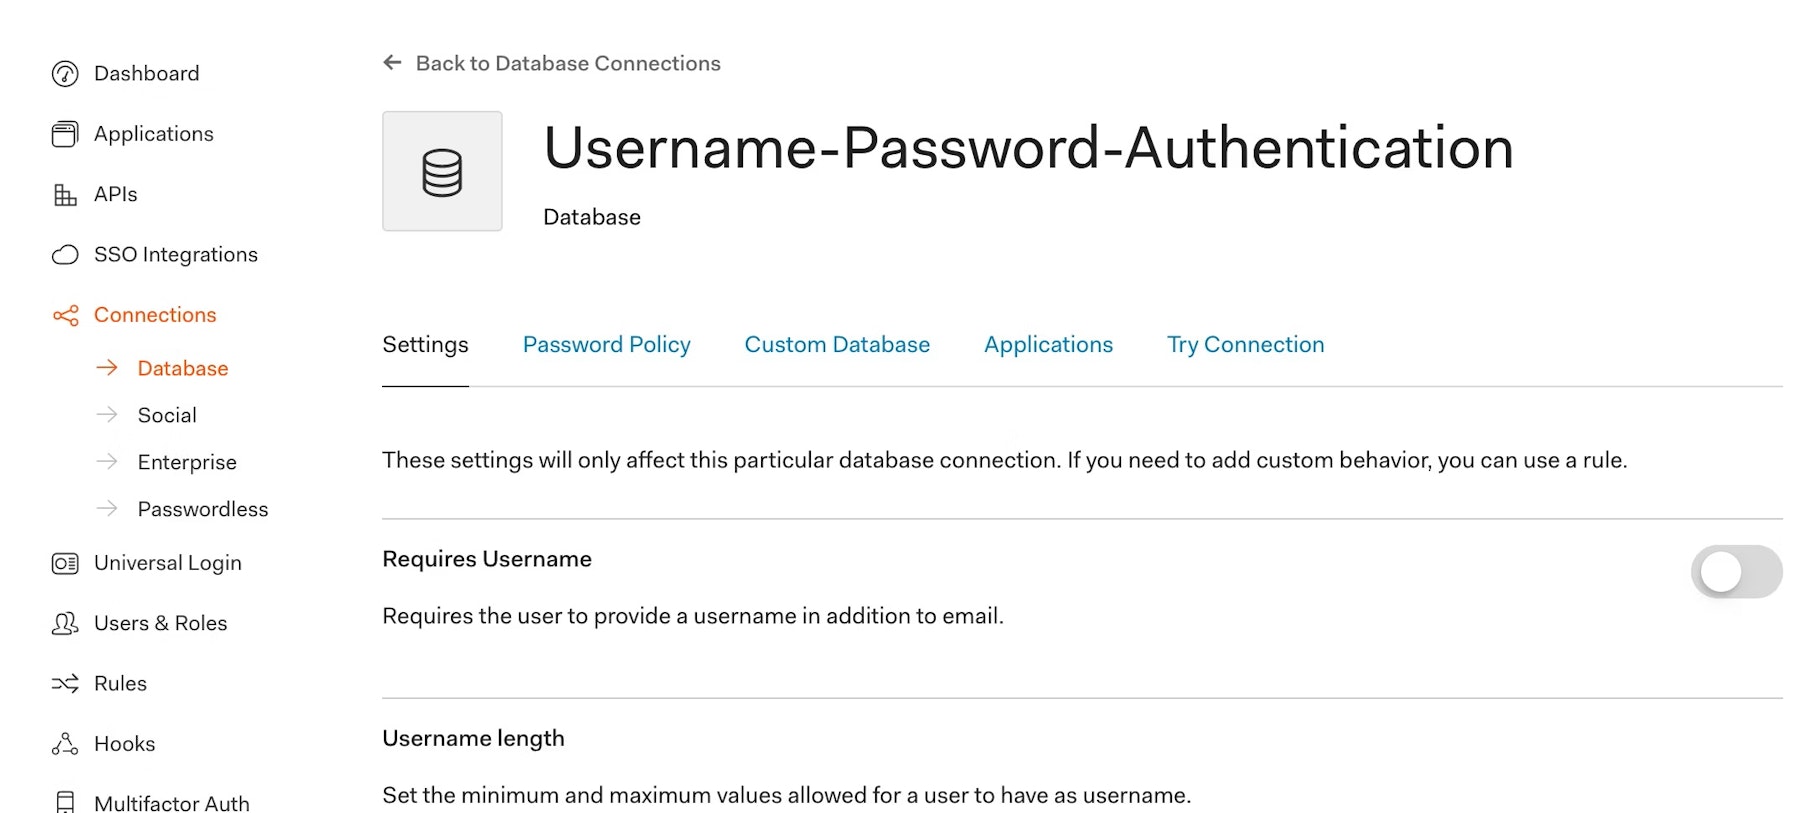
Task: Expand the Enterprise connections entry
Action: coord(187,462)
